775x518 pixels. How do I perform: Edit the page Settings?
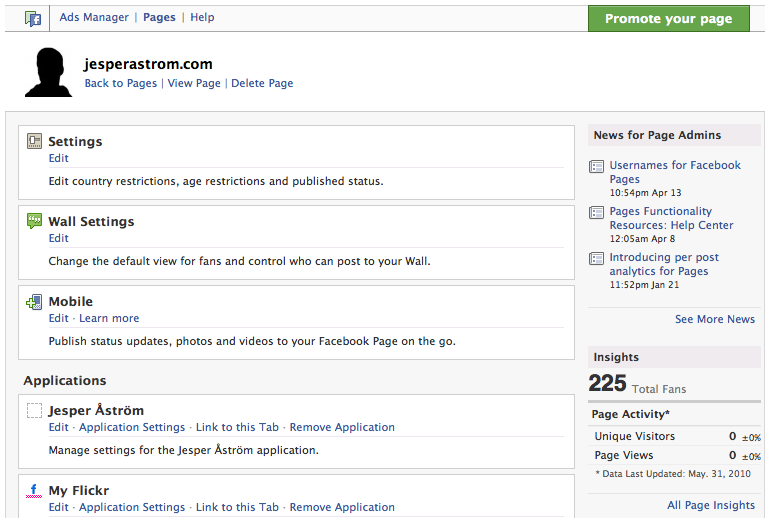click(58, 158)
